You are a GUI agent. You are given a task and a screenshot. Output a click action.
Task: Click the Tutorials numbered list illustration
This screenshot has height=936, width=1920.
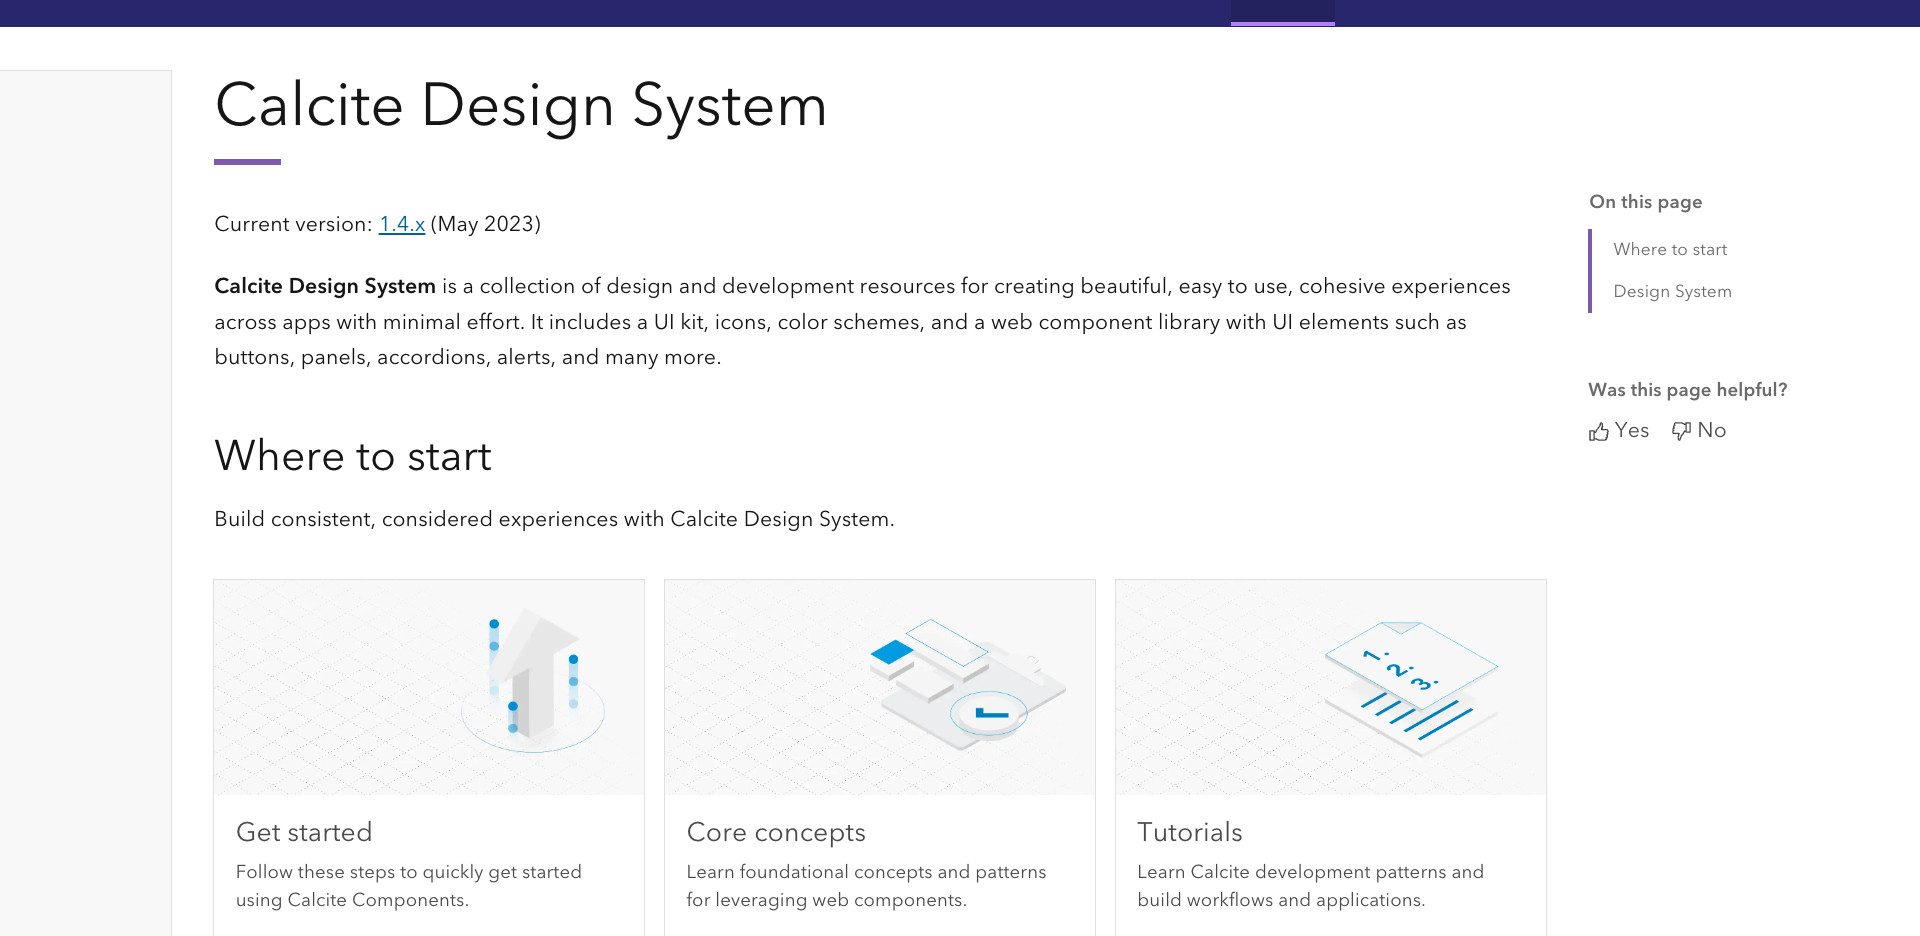tap(1411, 690)
